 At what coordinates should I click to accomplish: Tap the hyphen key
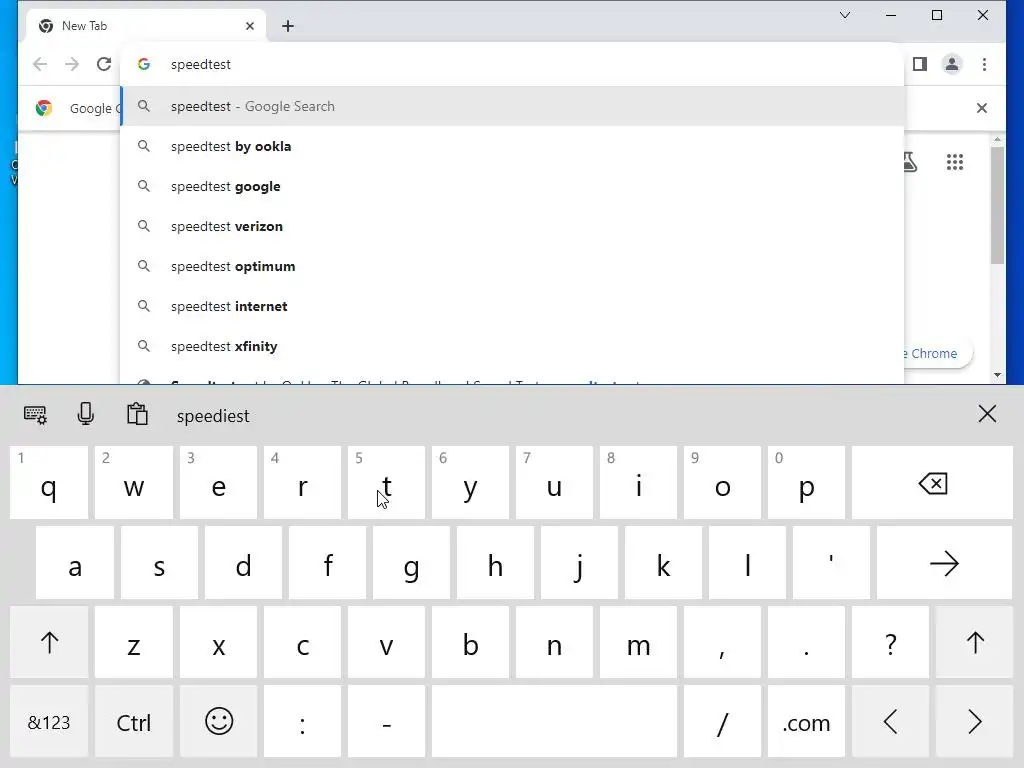(387, 722)
